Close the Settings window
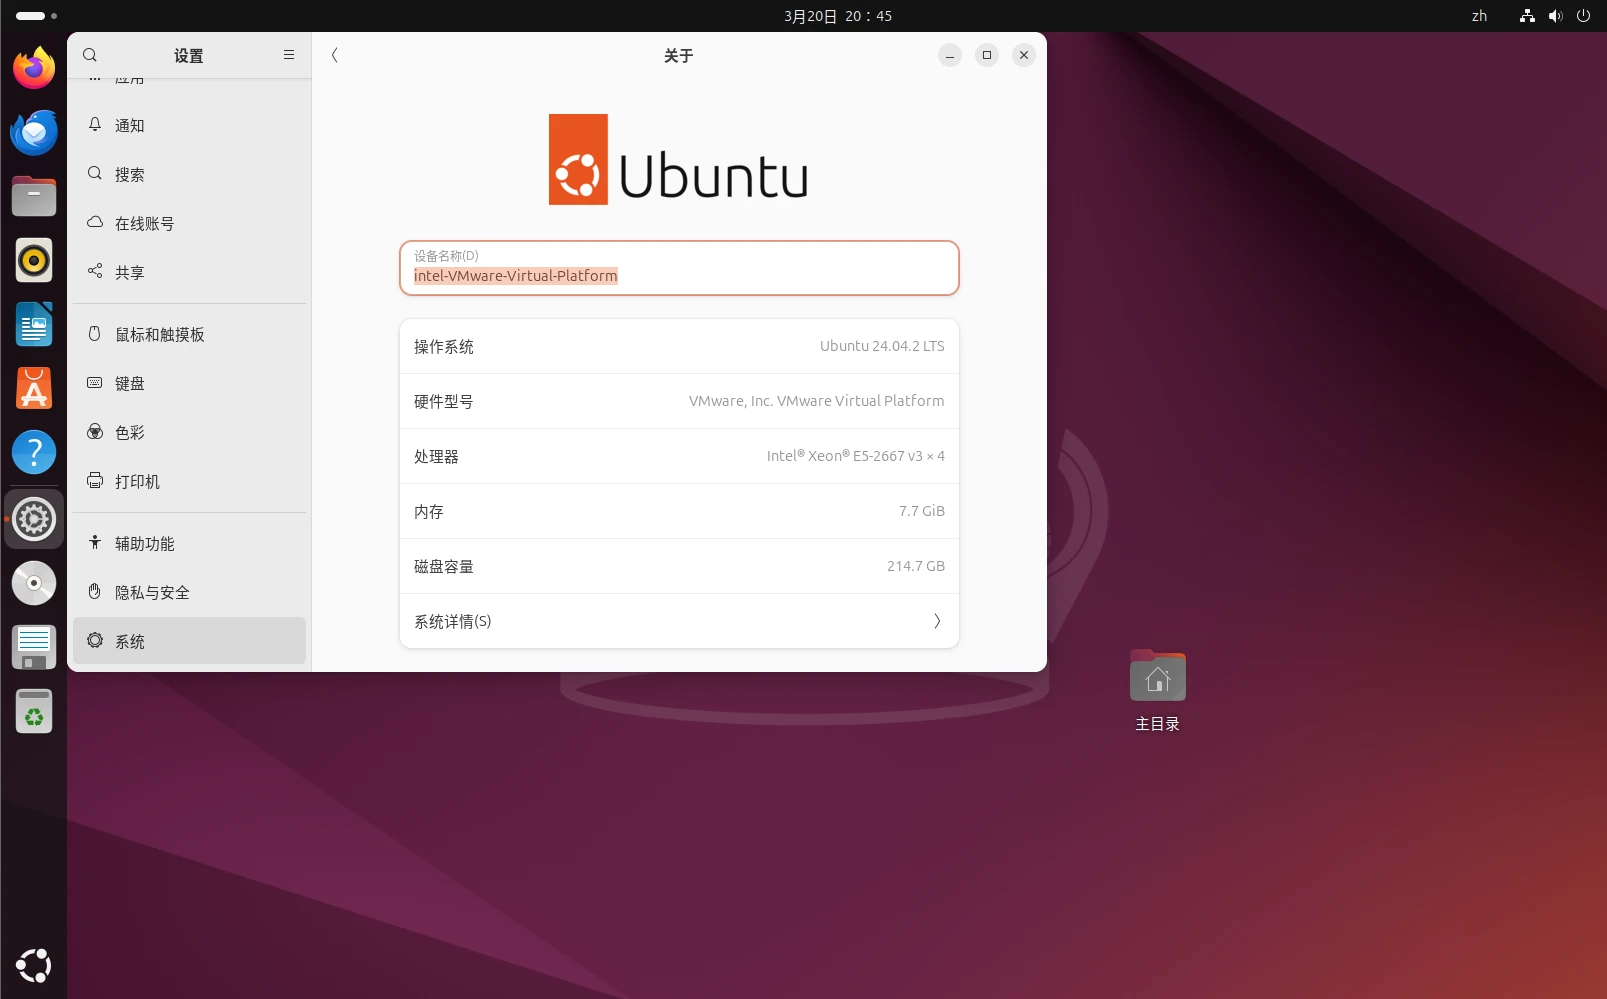Image resolution: width=1607 pixels, height=999 pixels. click(1024, 55)
